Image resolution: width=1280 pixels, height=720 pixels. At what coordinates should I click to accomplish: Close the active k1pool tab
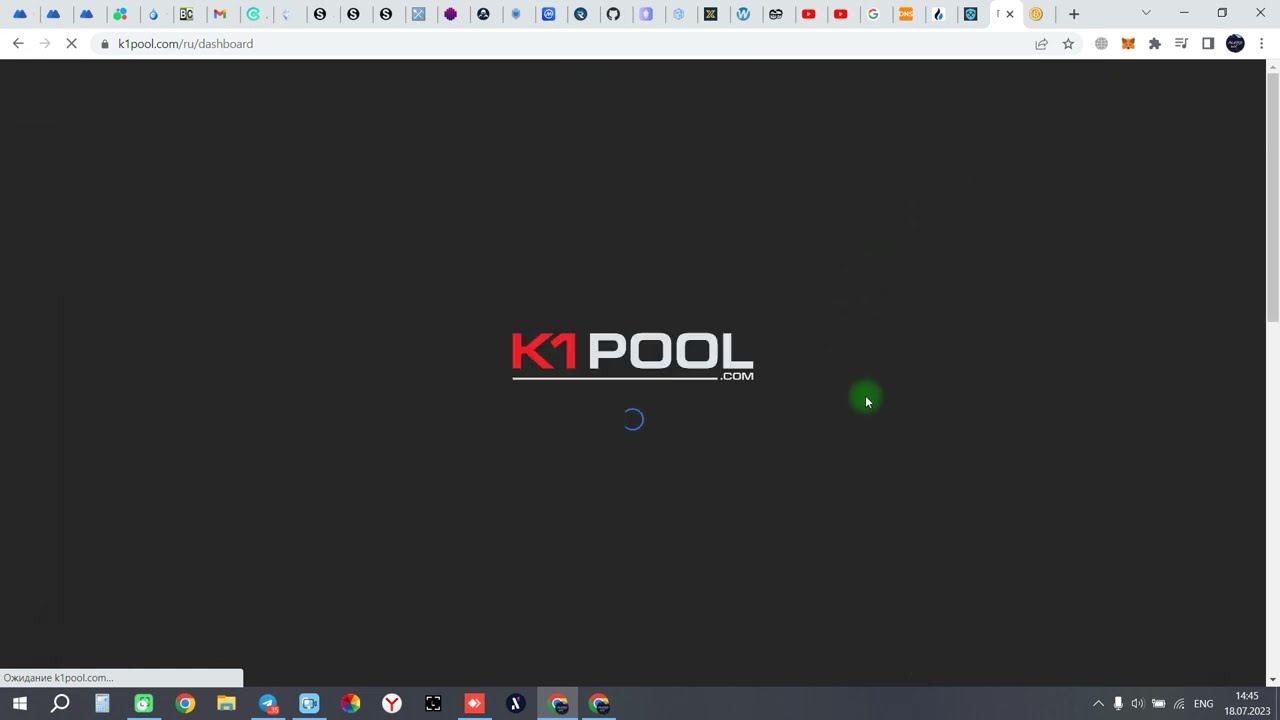(1010, 14)
